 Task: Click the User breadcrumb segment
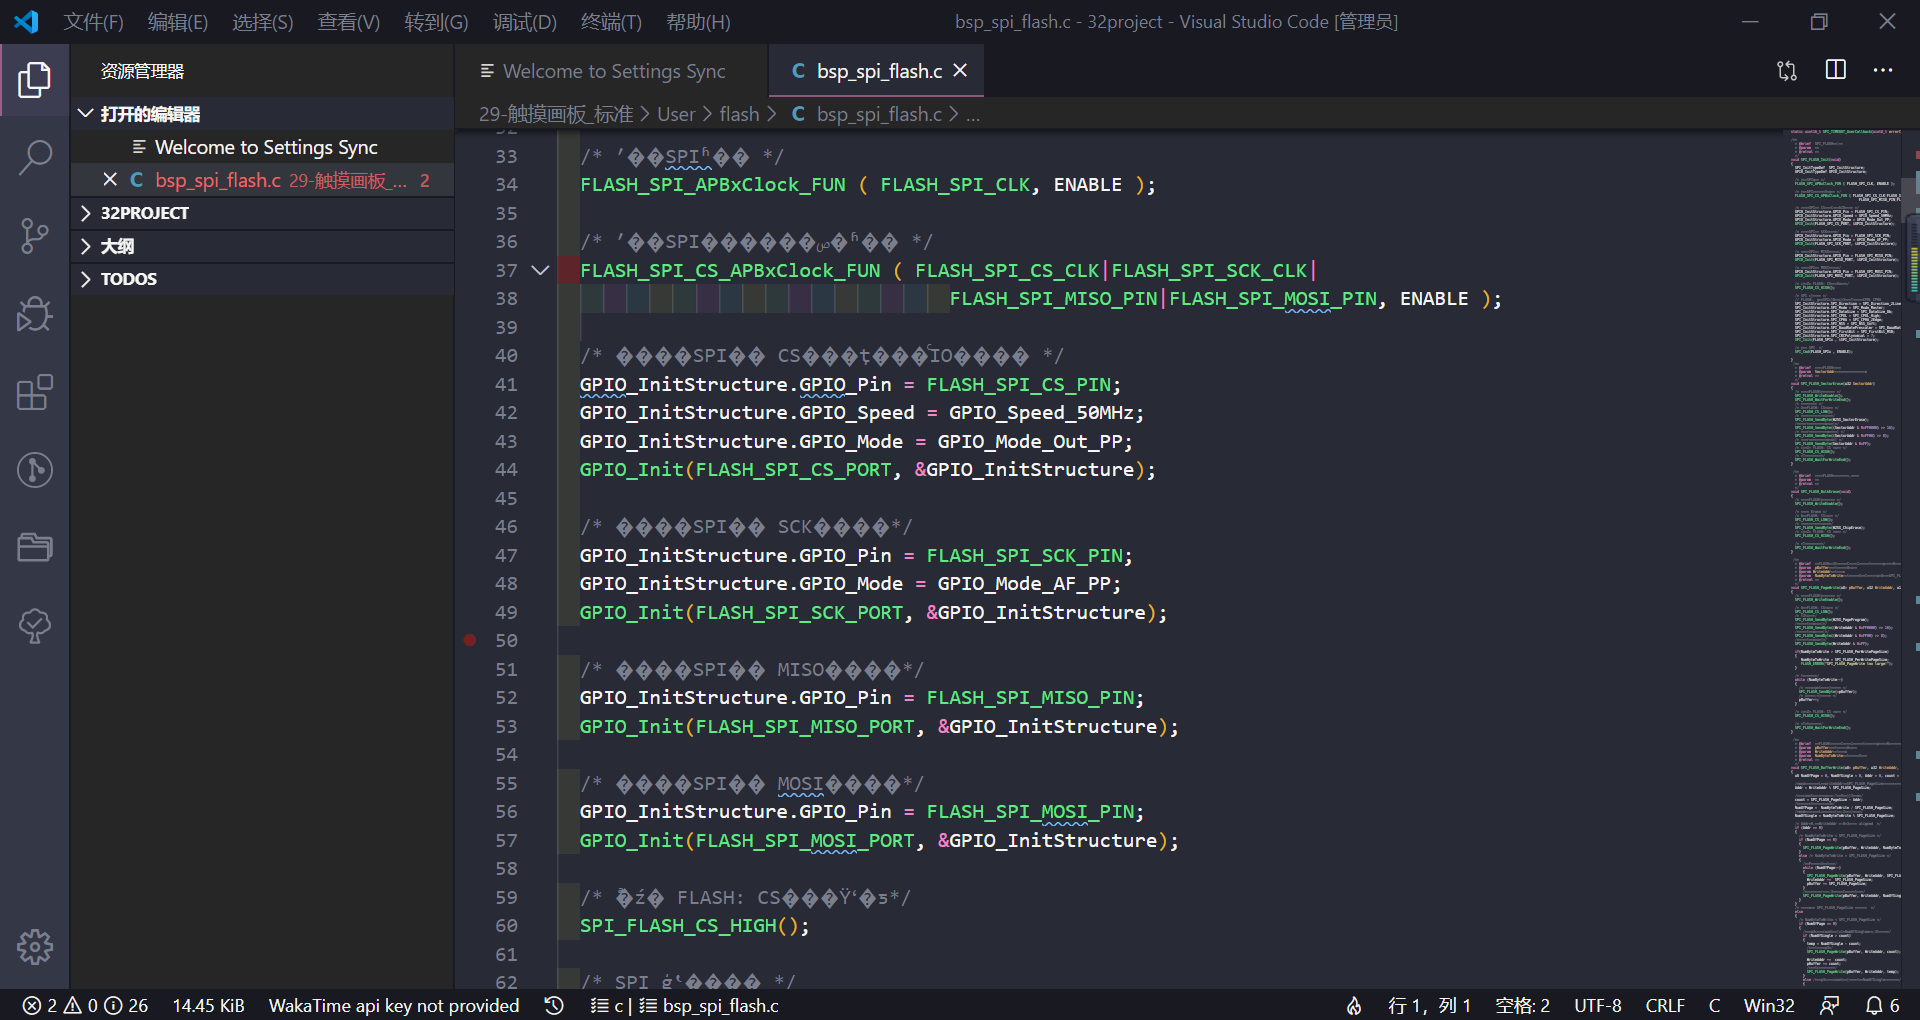tap(676, 114)
